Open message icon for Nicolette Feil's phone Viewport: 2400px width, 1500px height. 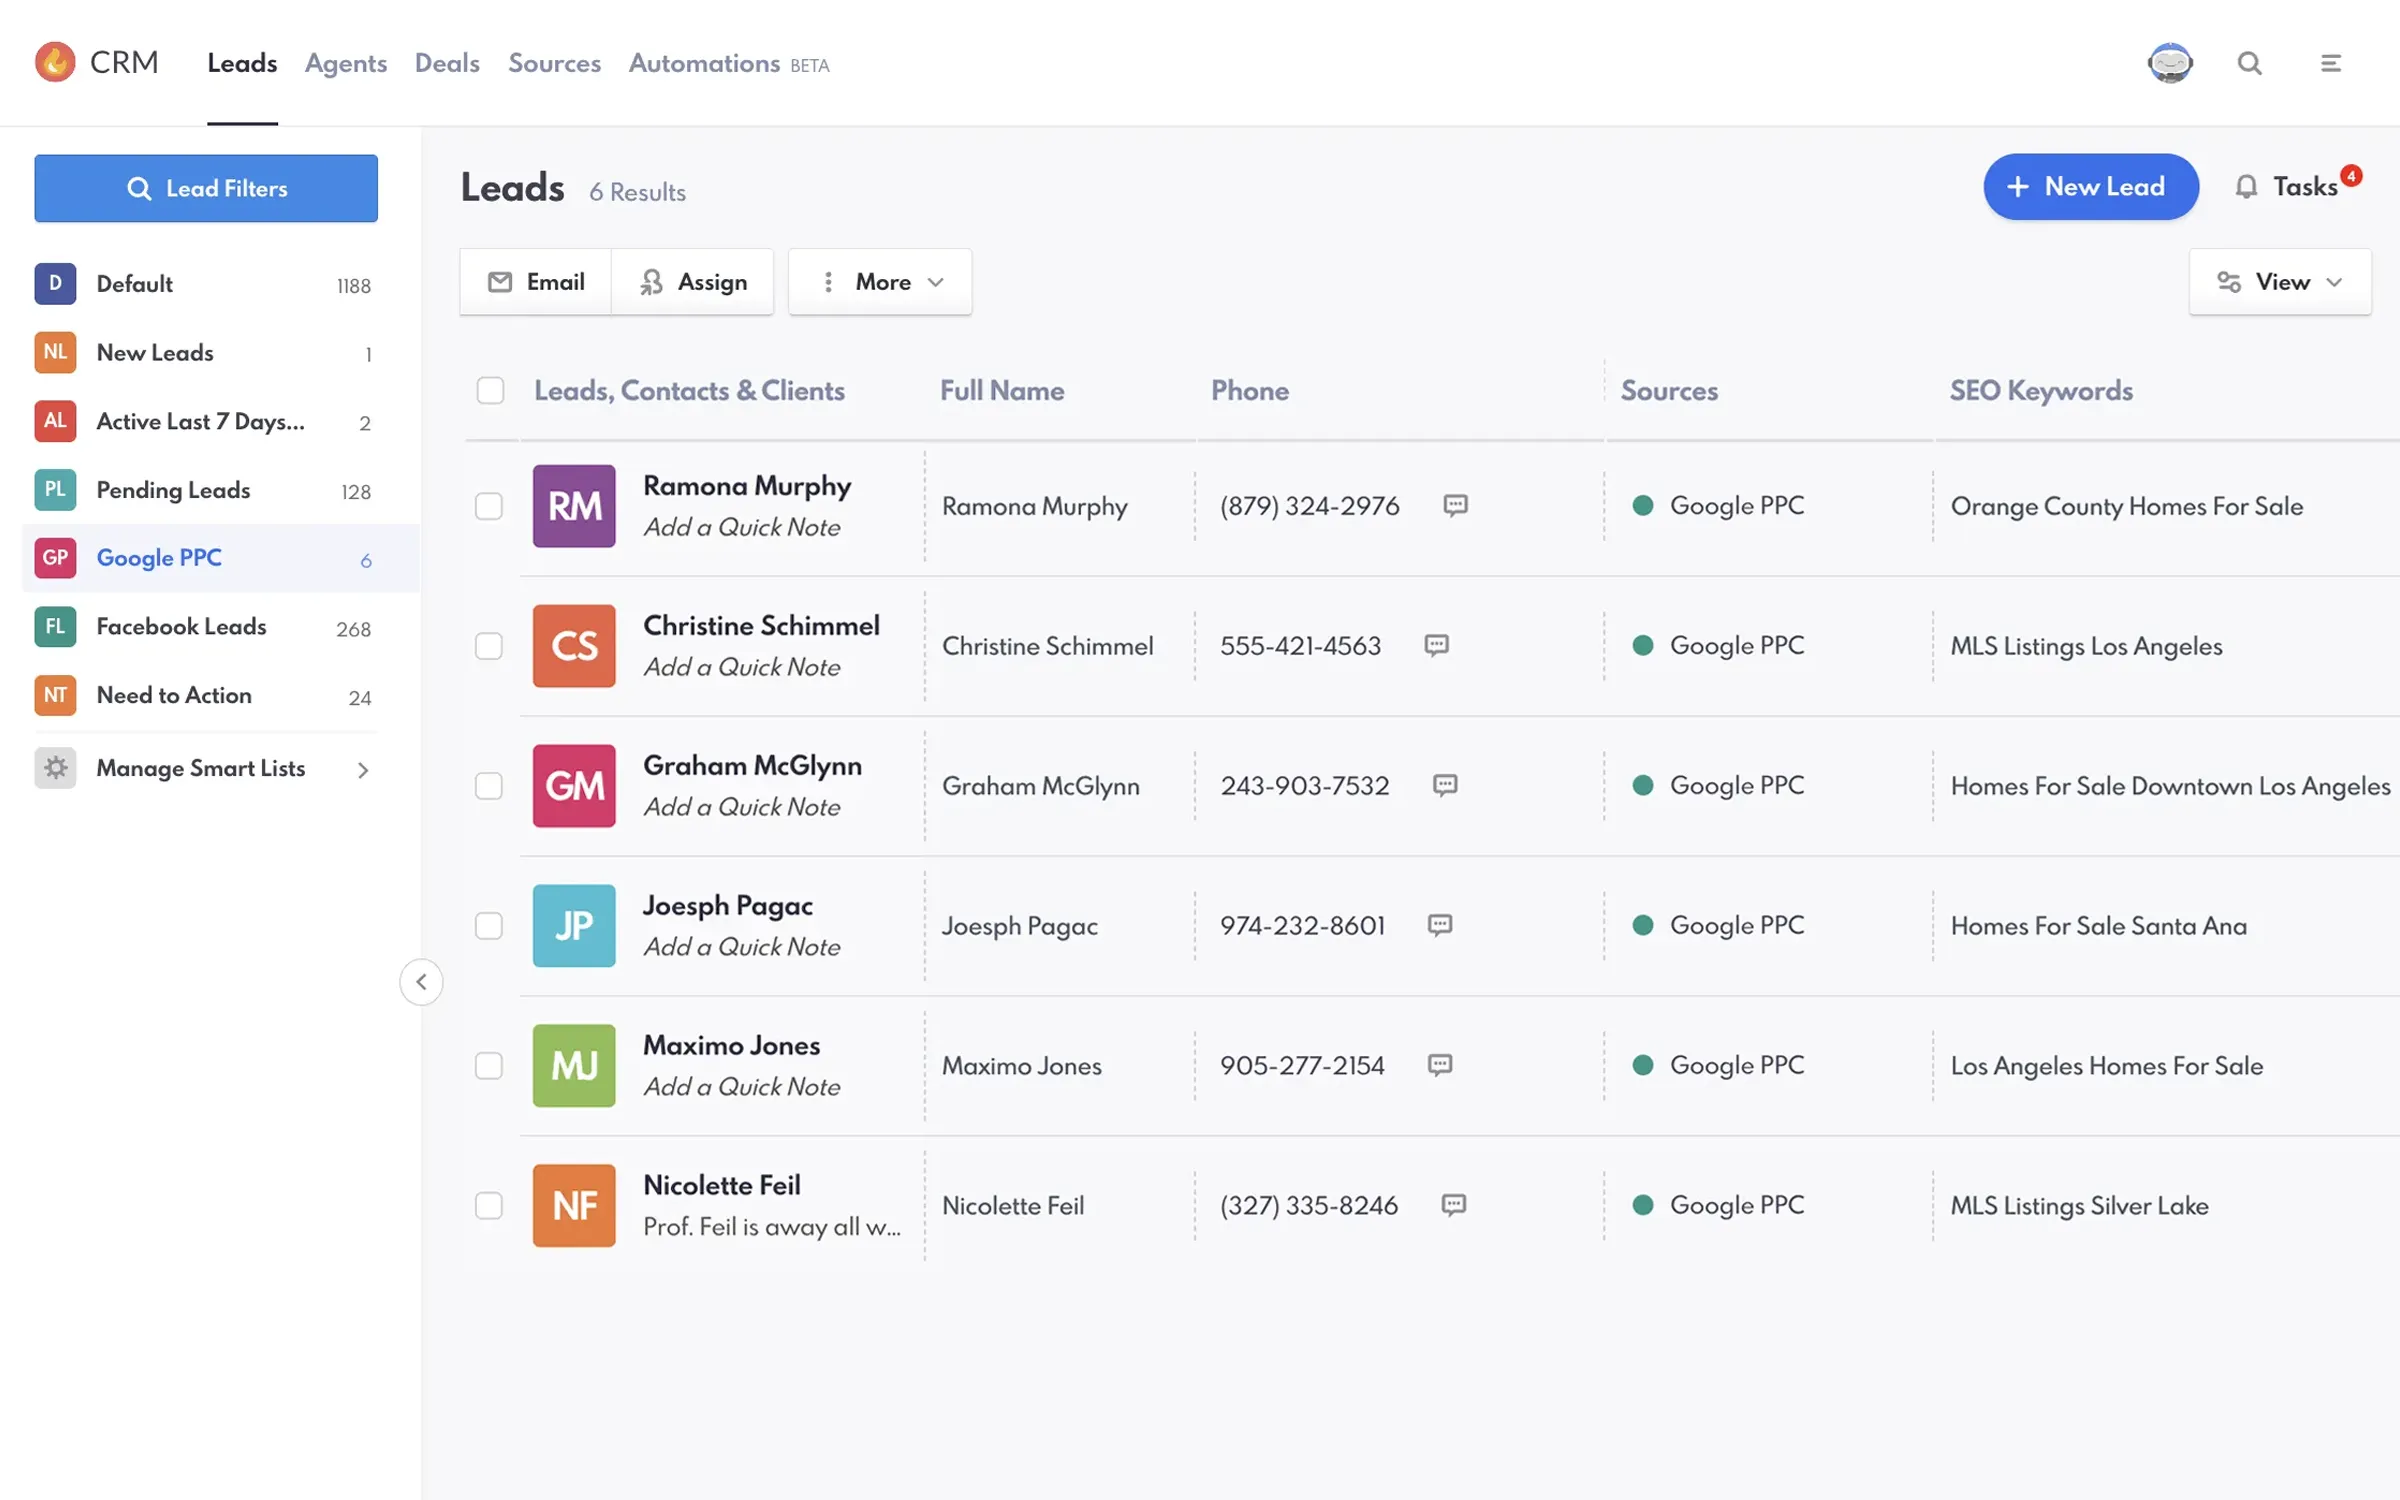coord(1454,1205)
